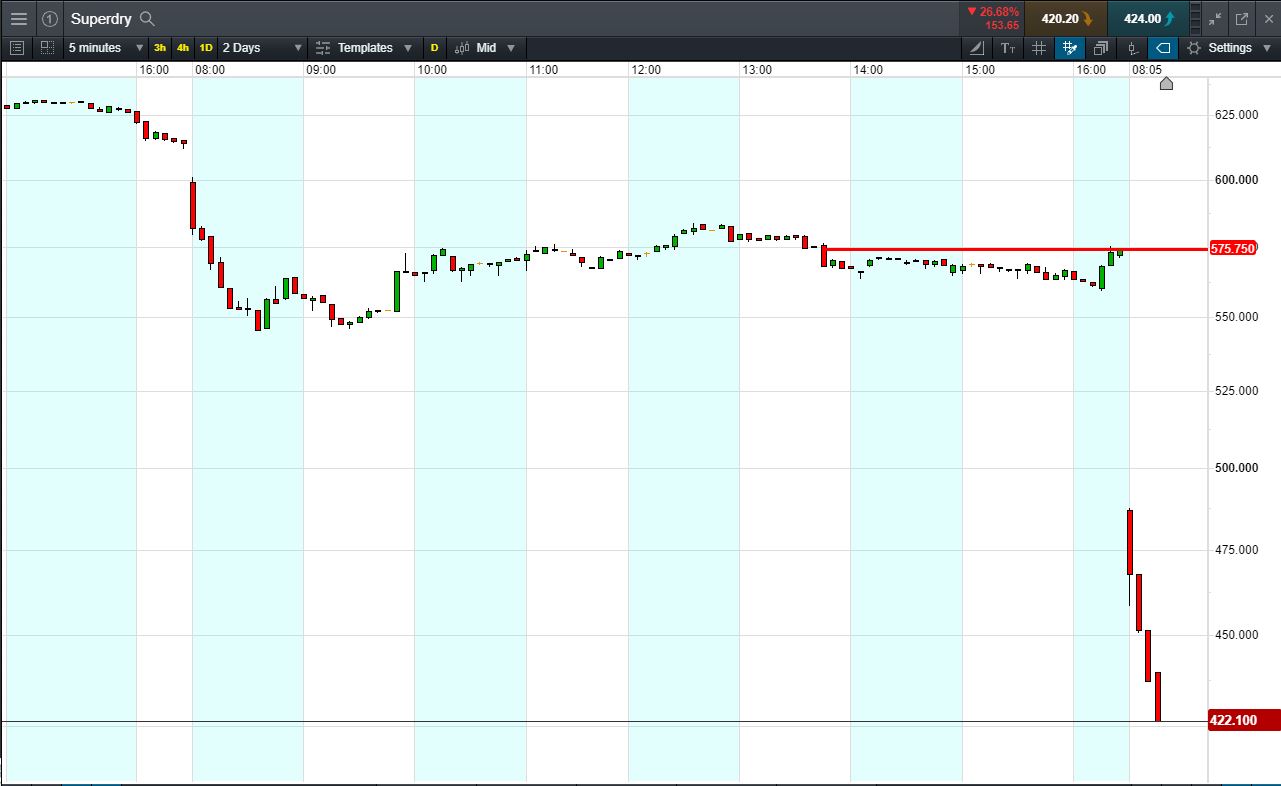This screenshot has width=1281, height=786.
Task: Open the list view icon in toolbar
Action: pyautogui.click(x=16, y=47)
